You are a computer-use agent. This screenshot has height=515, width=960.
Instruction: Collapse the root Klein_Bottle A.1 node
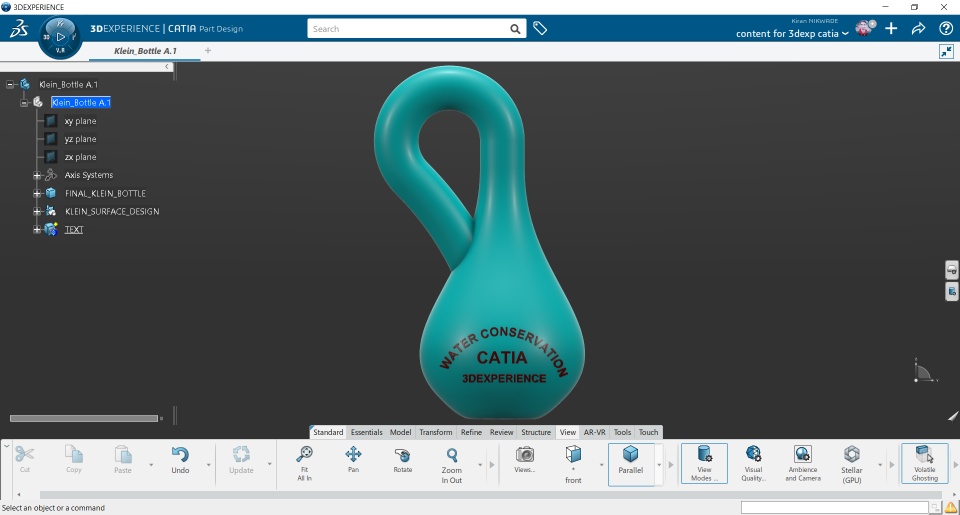[x=10, y=85]
